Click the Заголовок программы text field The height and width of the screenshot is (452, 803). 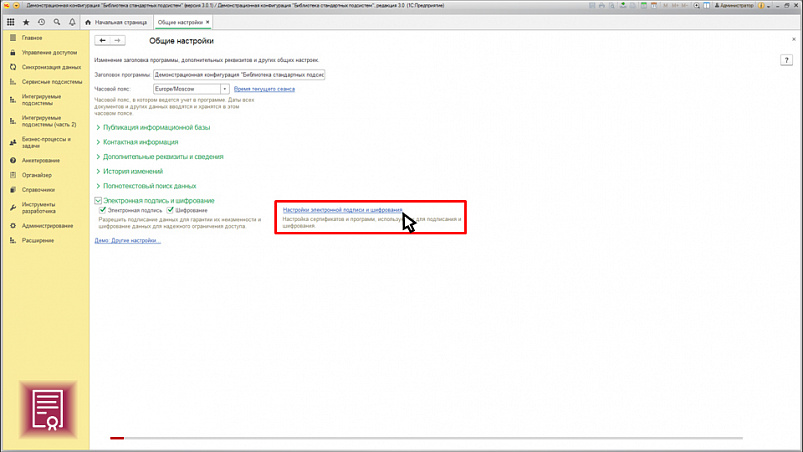click(x=239, y=75)
